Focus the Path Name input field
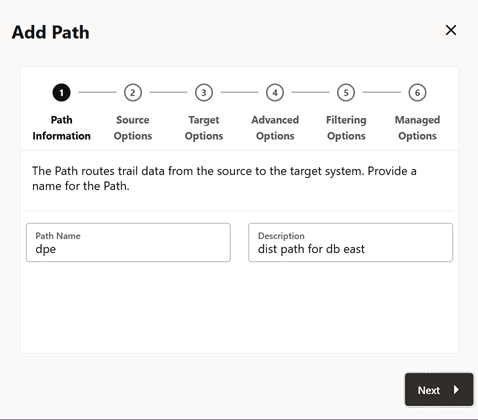The width and height of the screenshot is (478, 420). [128, 242]
